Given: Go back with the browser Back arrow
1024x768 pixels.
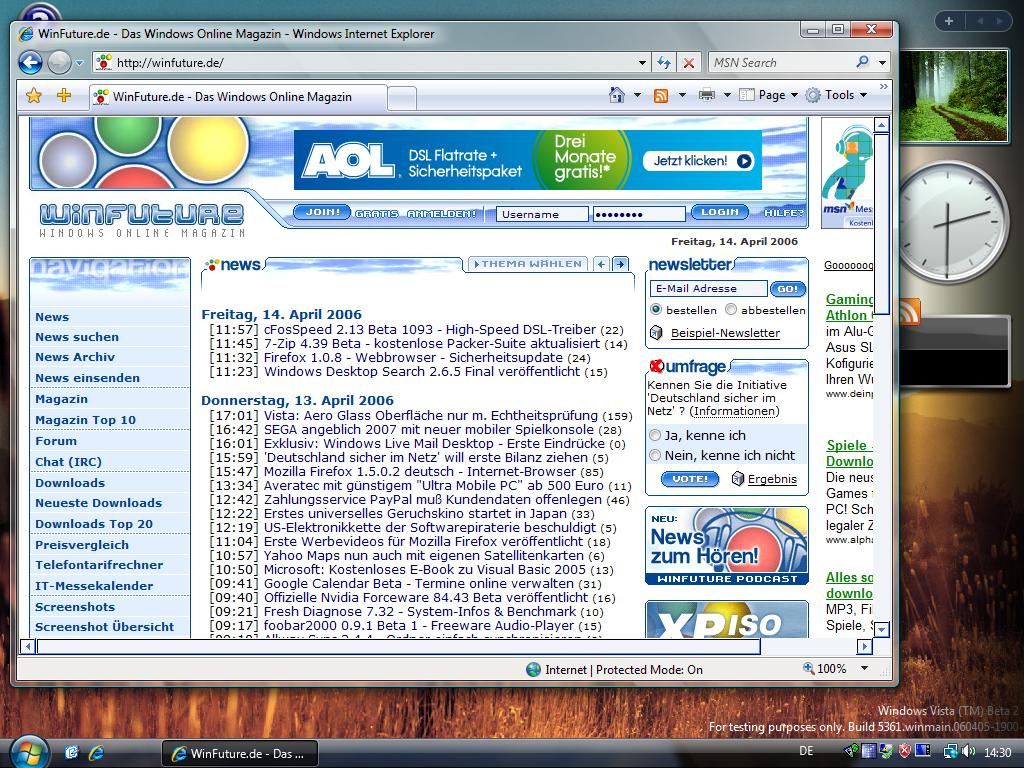Looking at the screenshot, I should pyautogui.click(x=30, y=63).
